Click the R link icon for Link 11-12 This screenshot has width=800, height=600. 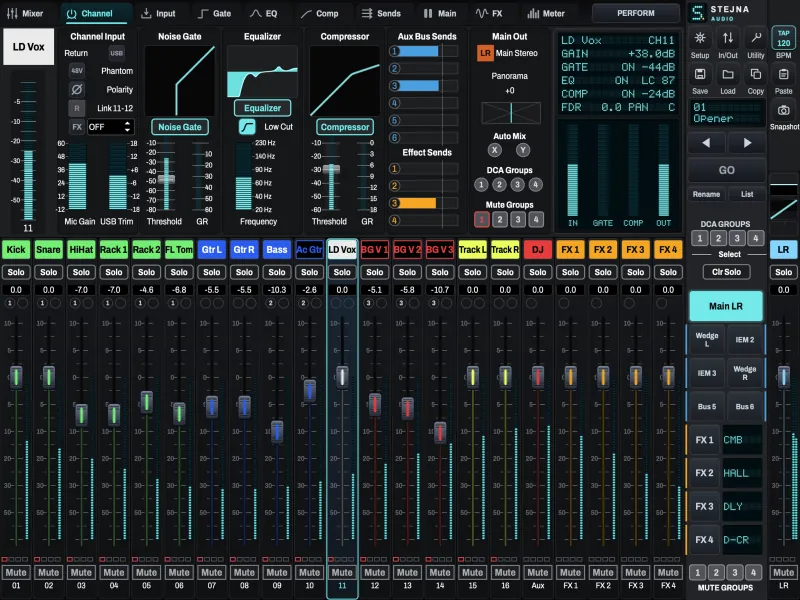pyautogui.click(x=77, y=108)
